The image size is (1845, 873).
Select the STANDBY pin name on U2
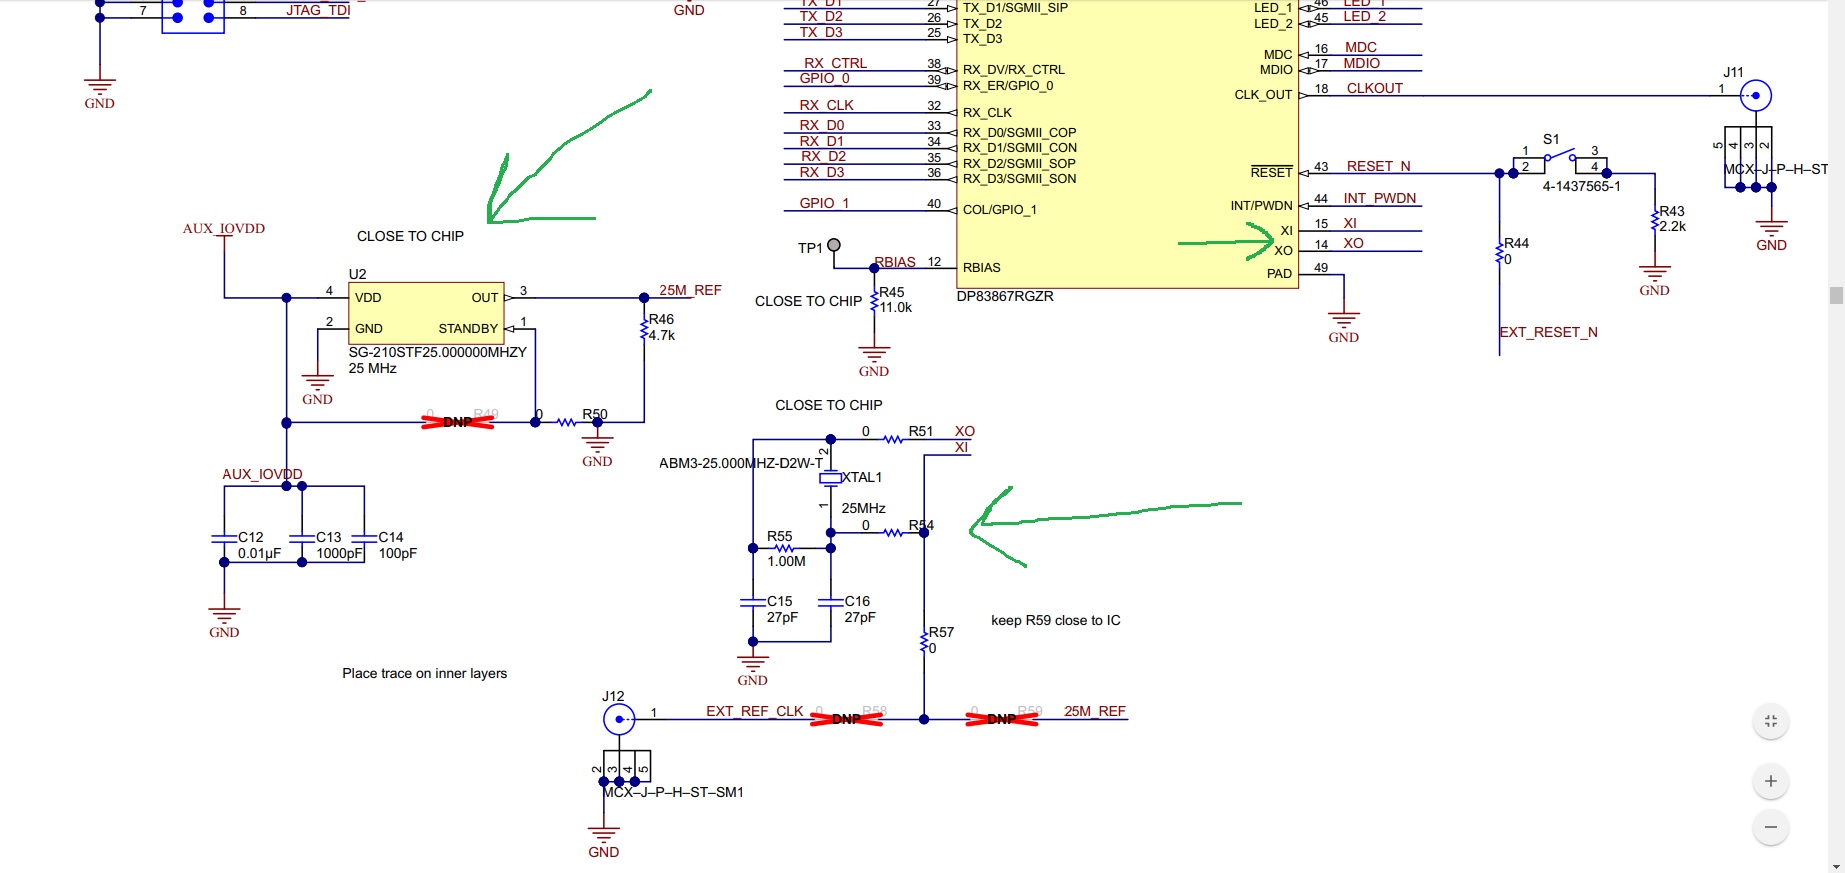click(x=468, y=328)
